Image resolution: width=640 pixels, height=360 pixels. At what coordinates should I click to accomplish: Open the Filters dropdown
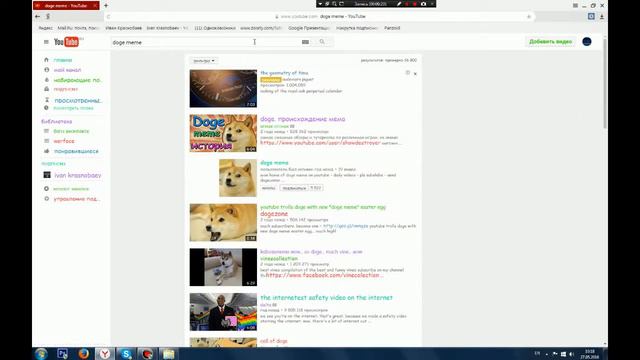click(204, 60)
